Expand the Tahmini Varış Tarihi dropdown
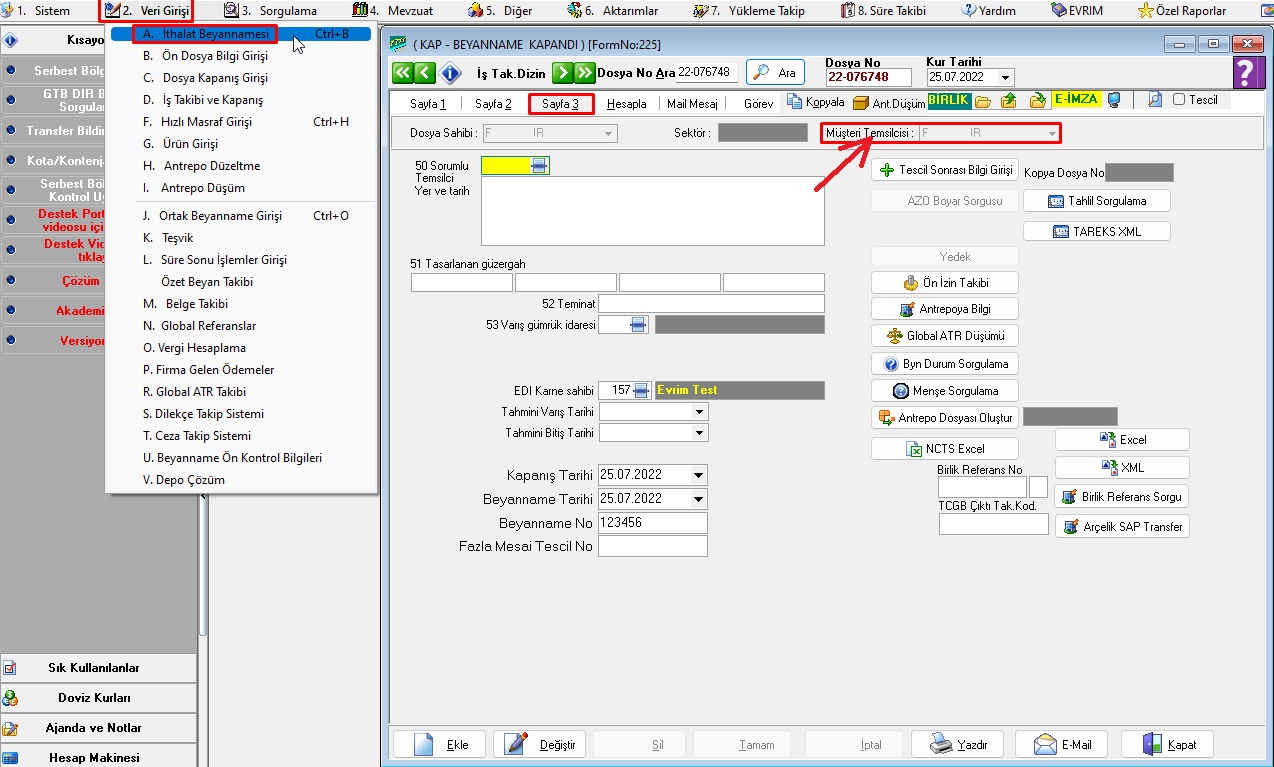This screenshot has height=767, width=1274. tap(698, 412)
